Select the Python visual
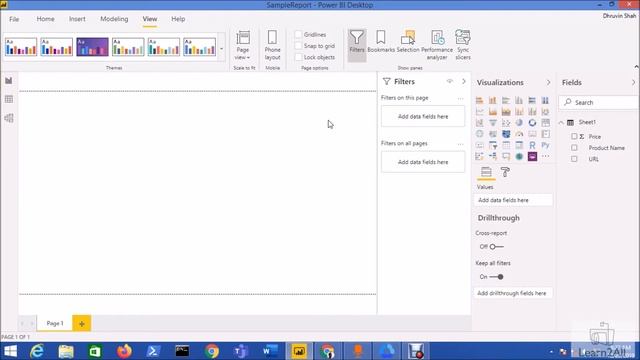The height and width of the screenshot is (360, 640). point(545,145)
